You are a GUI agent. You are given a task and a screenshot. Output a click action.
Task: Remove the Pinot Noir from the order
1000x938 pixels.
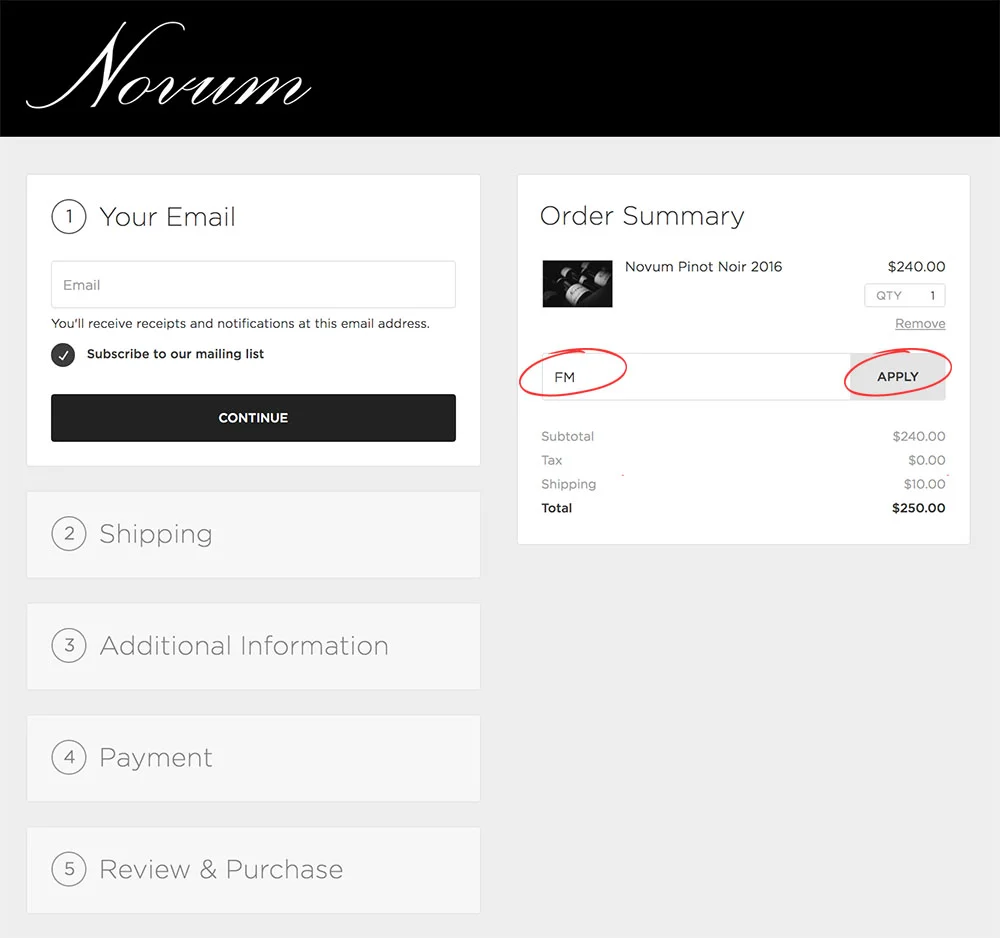920,323
